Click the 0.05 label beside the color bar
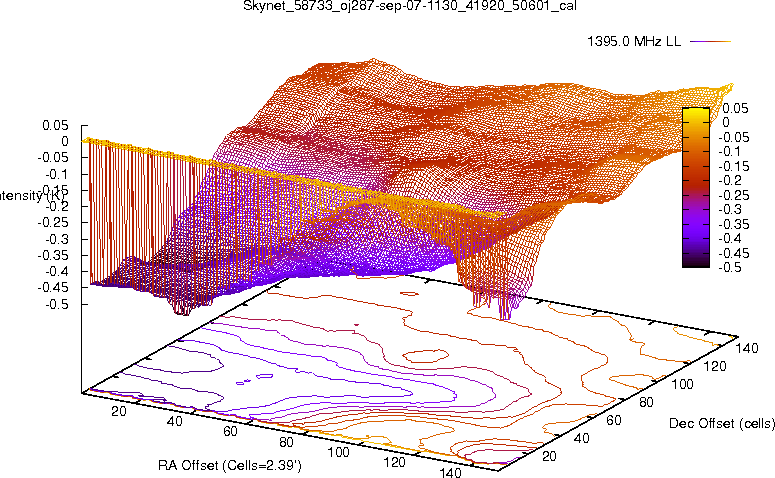This screenshot has height=478, width=775. pos(735,108)
